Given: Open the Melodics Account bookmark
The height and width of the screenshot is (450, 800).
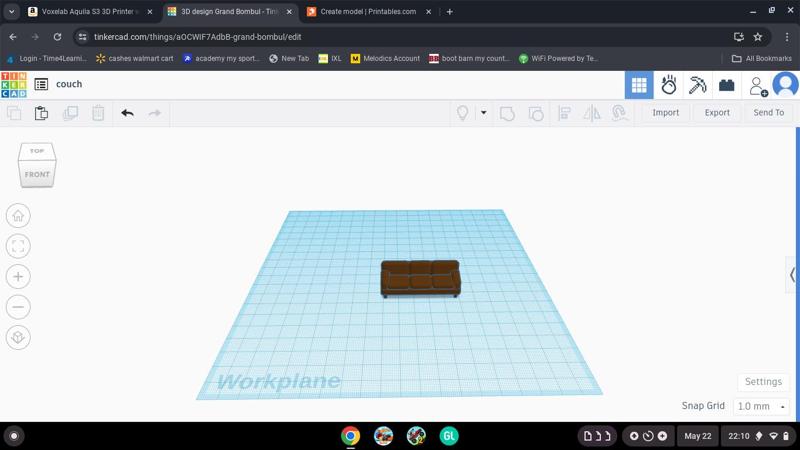Looking at the screenshot, I should (x=385, y=59).
